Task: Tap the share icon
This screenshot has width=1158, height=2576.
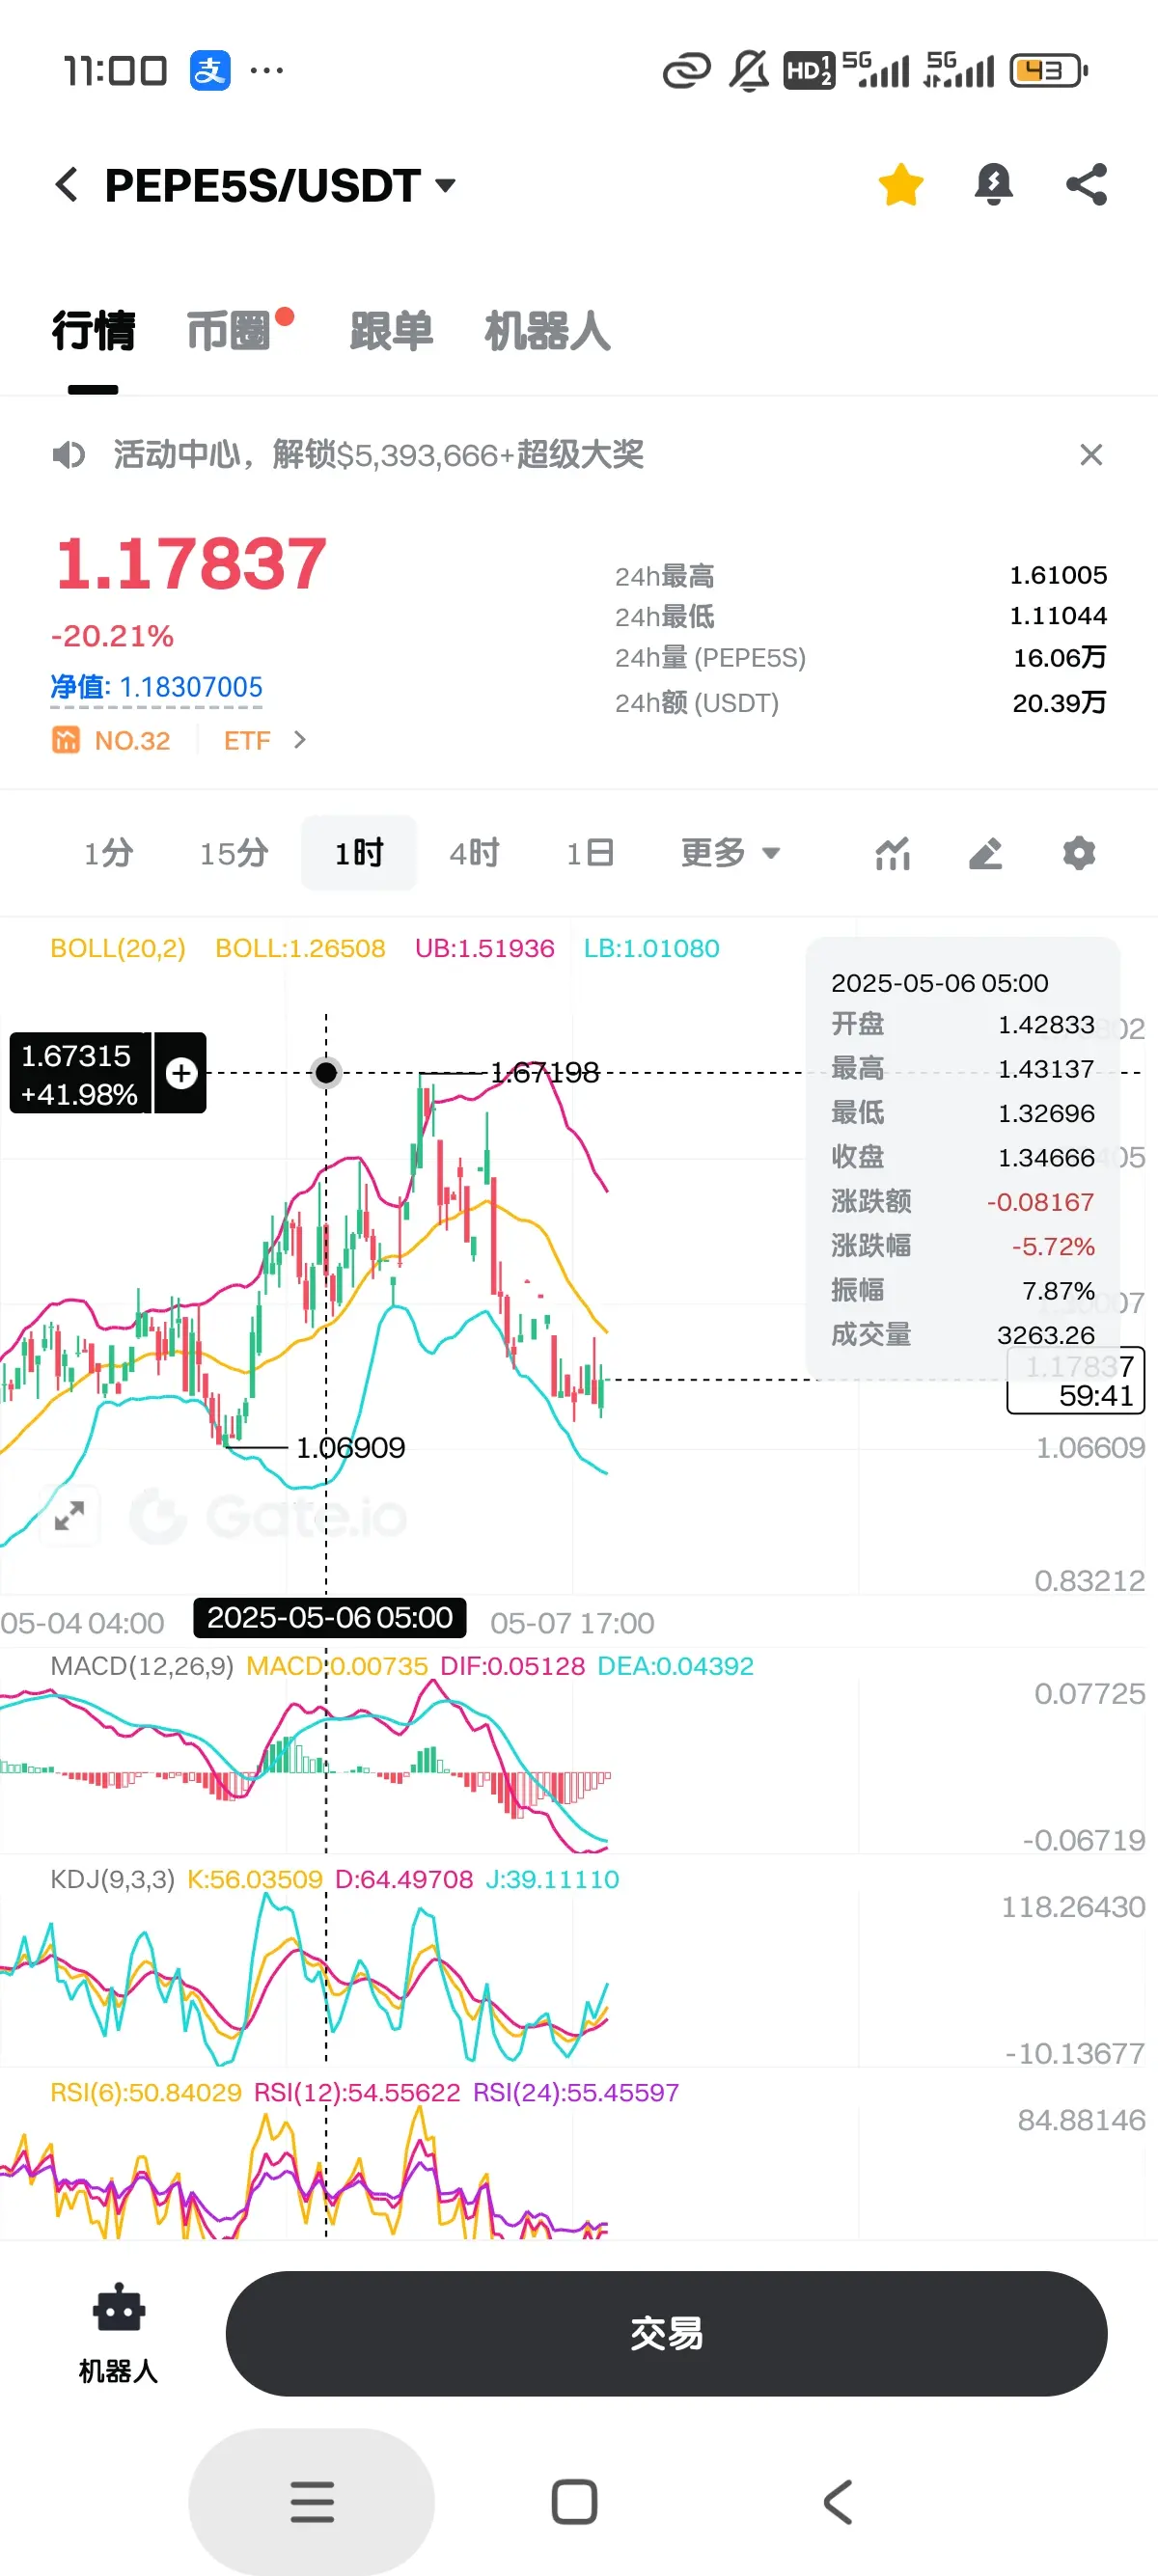Action: (x=1086, y=185)
